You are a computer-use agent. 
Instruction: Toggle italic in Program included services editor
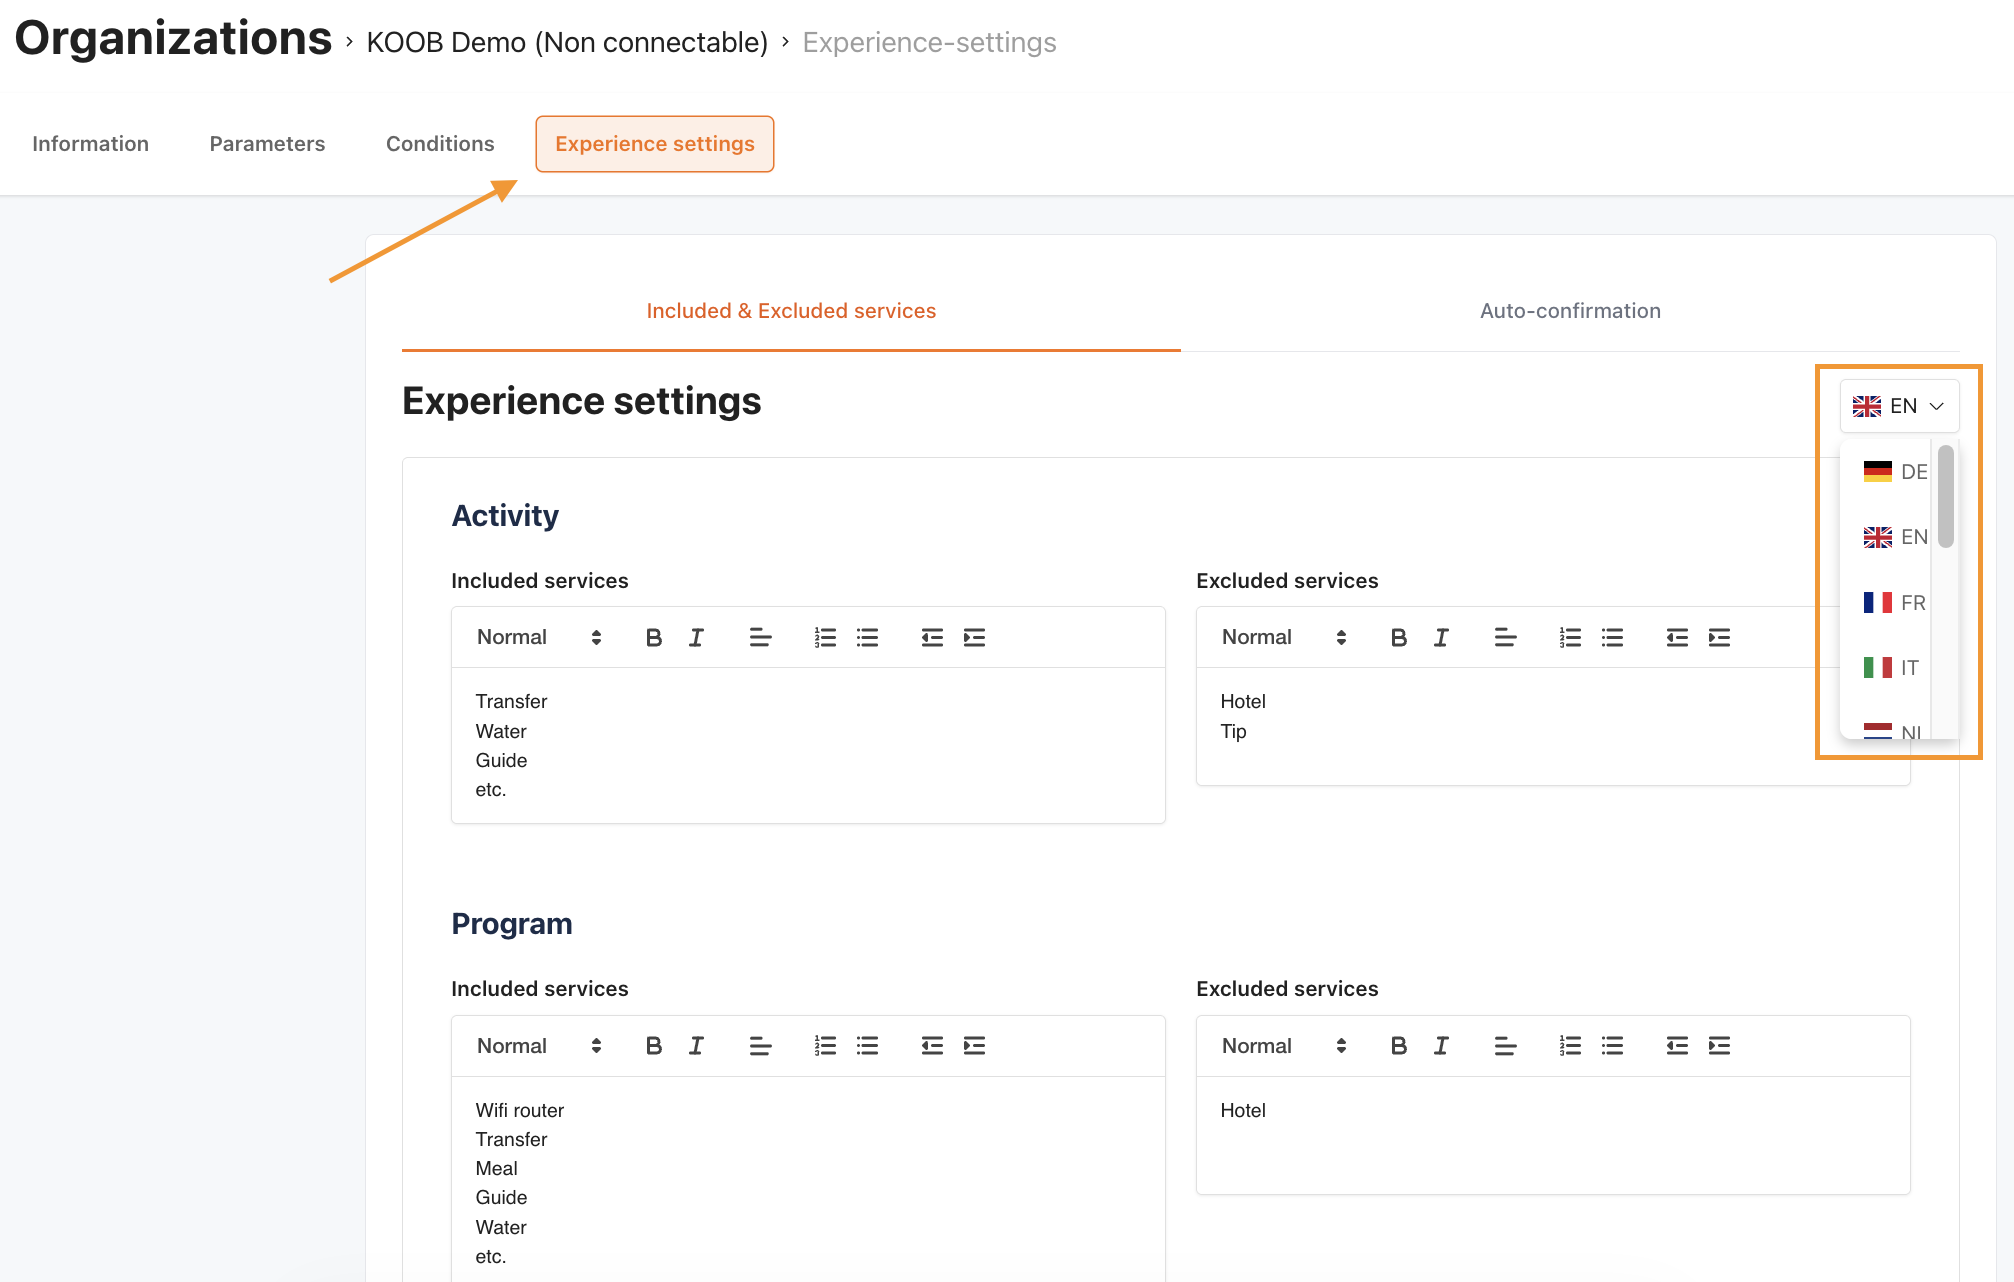click(696, 1046)
